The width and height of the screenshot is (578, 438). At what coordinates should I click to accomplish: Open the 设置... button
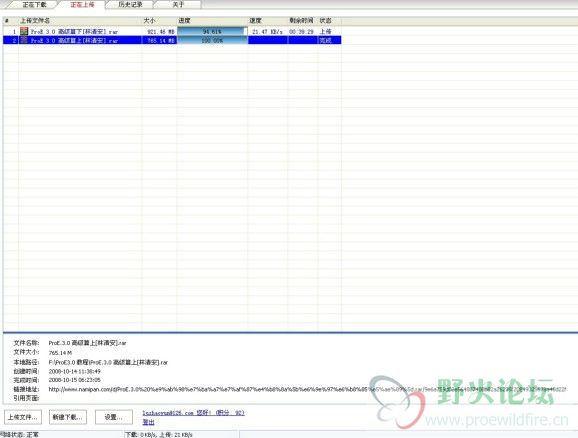tap(114, 417)
